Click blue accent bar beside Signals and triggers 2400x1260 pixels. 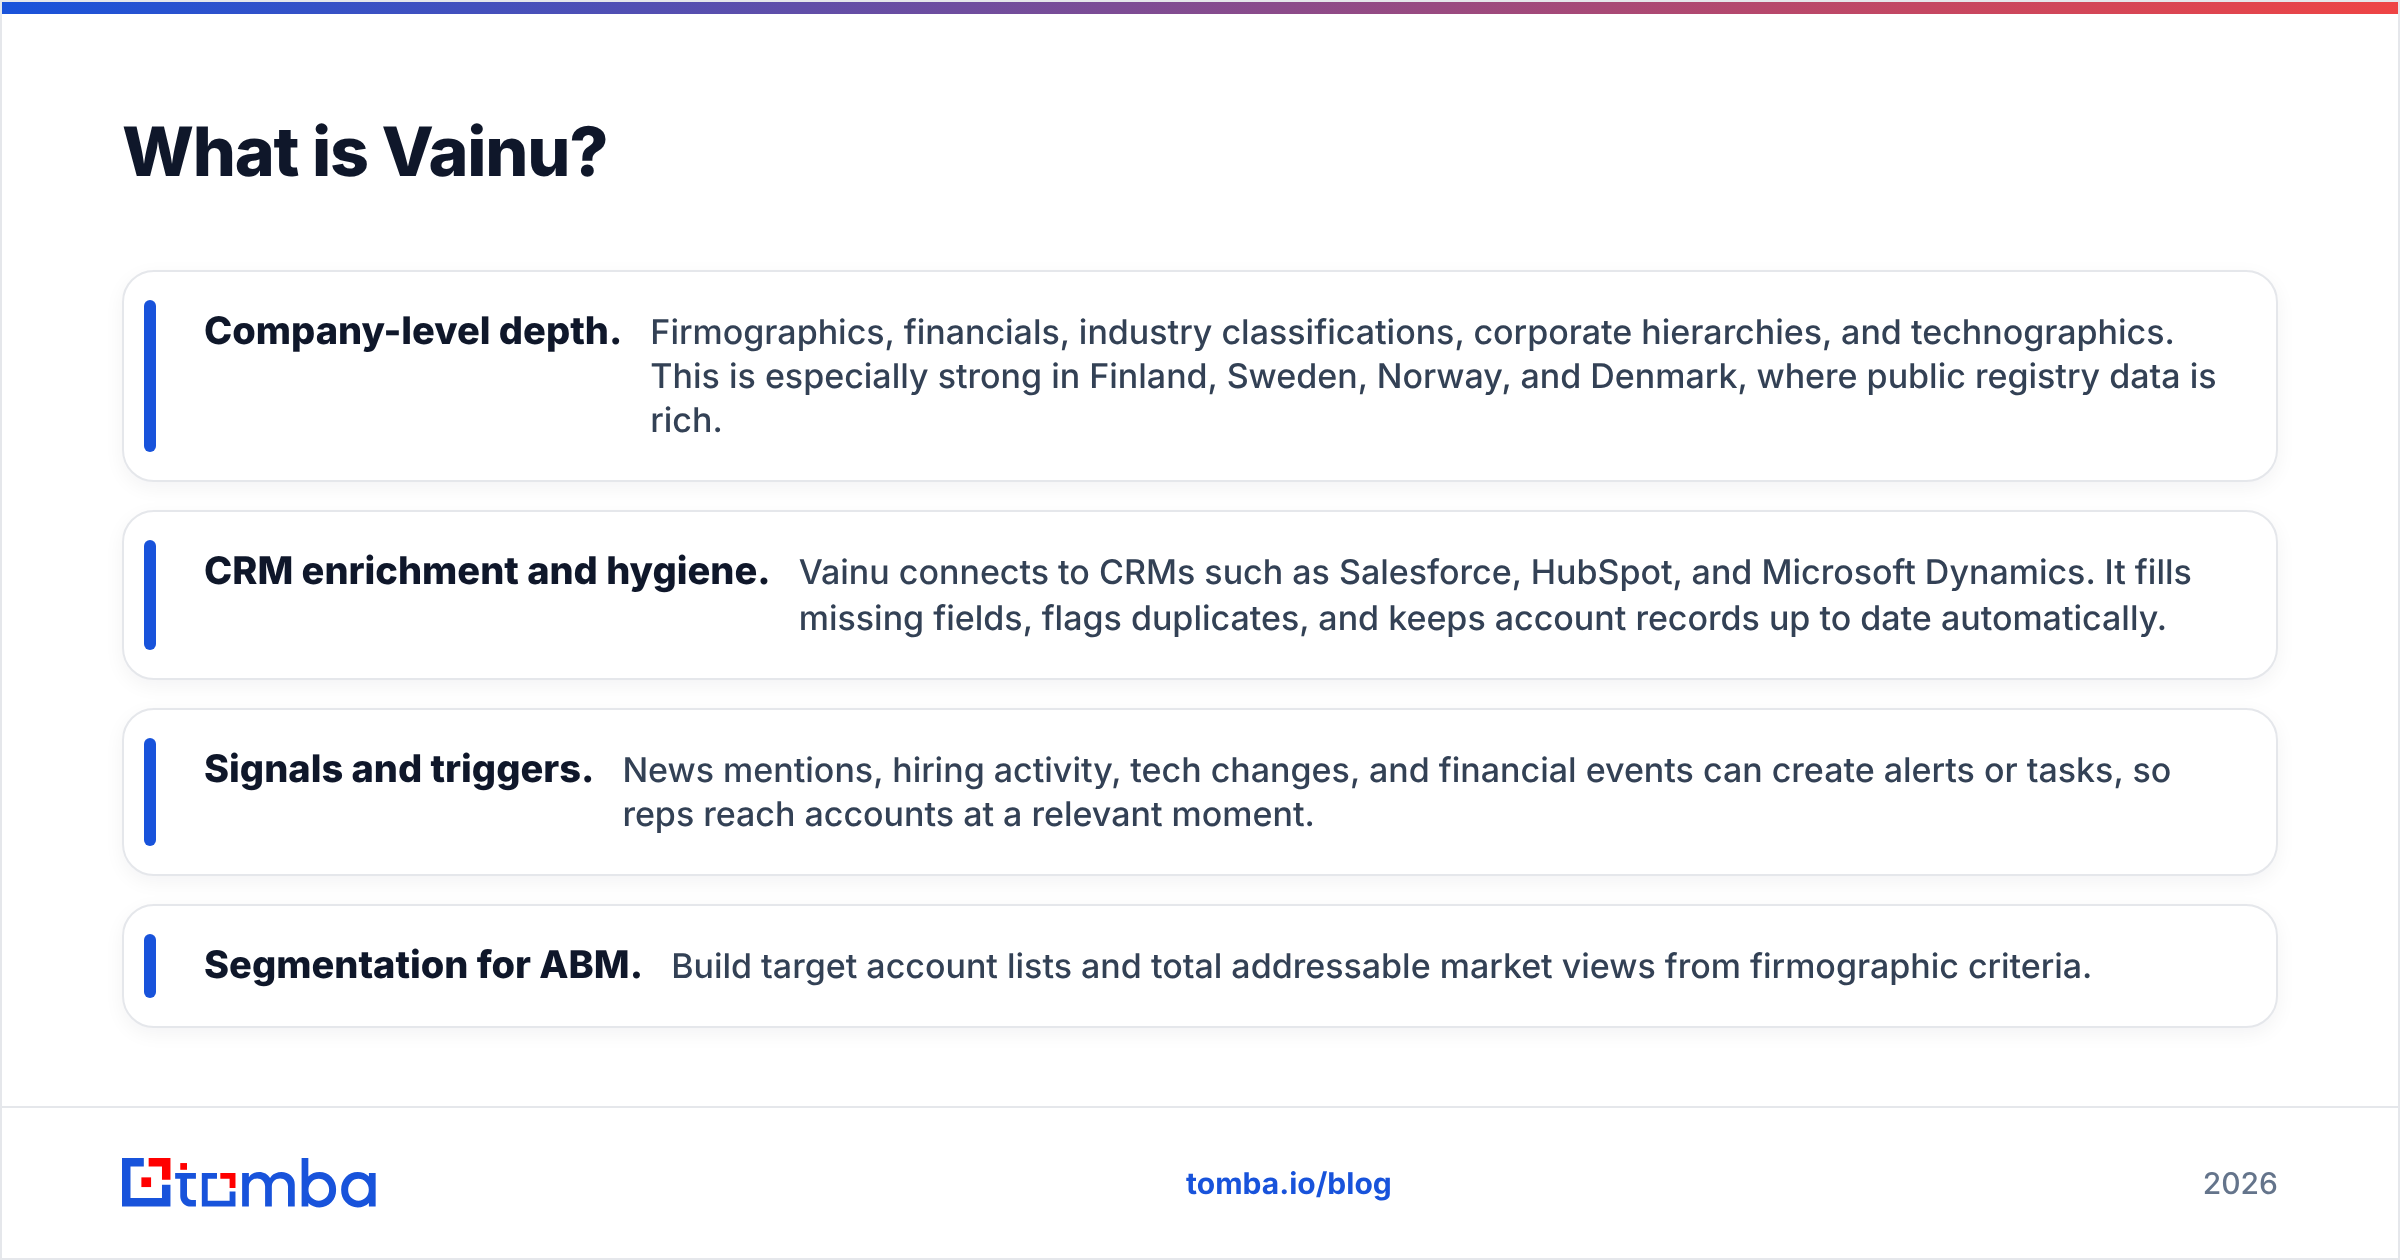pos(150,792)
